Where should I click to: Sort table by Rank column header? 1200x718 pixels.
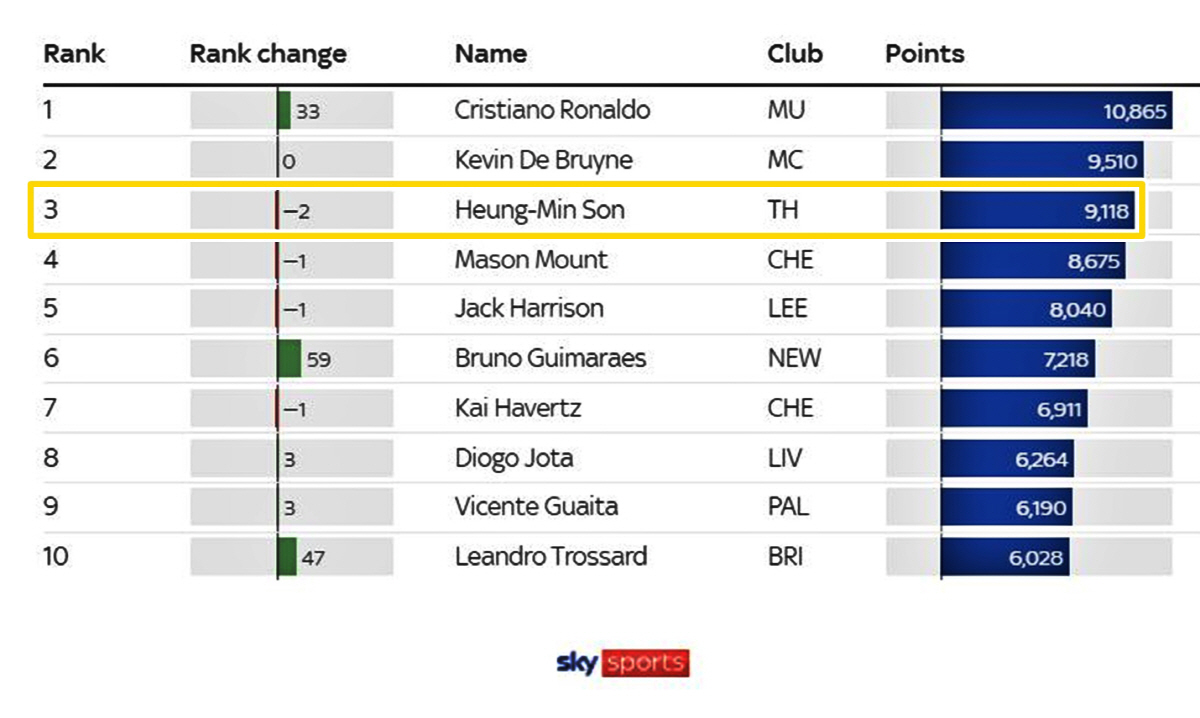coord(74,53)
